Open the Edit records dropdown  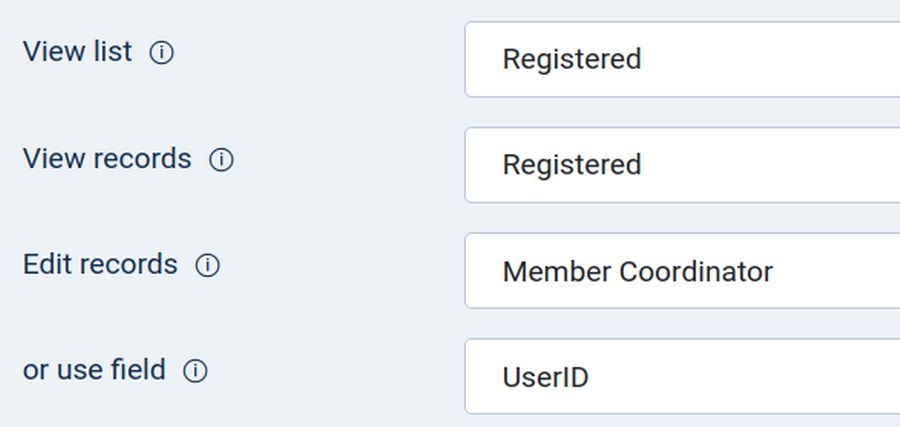(682, 271)
